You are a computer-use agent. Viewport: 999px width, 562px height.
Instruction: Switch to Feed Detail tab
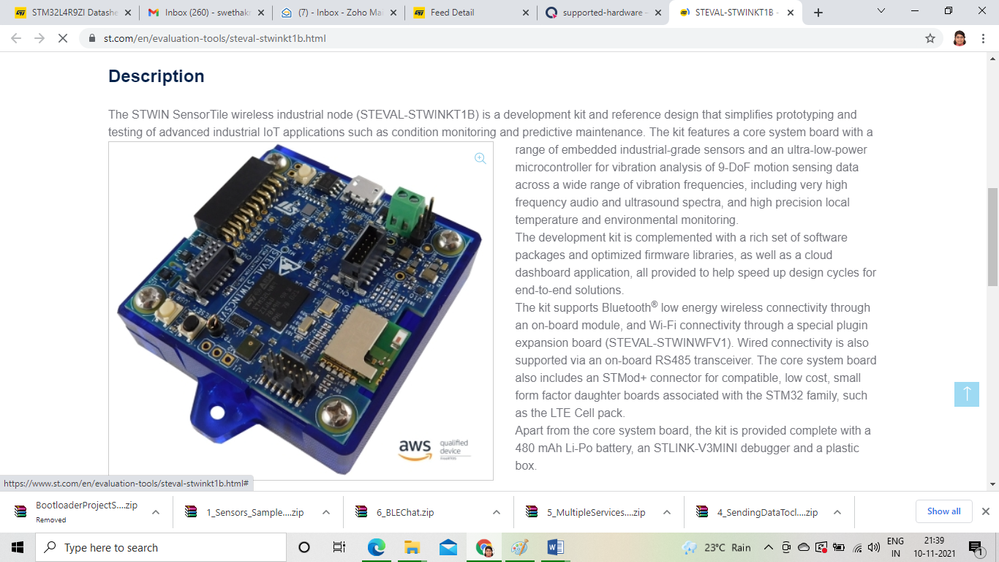tap(470, 13)
